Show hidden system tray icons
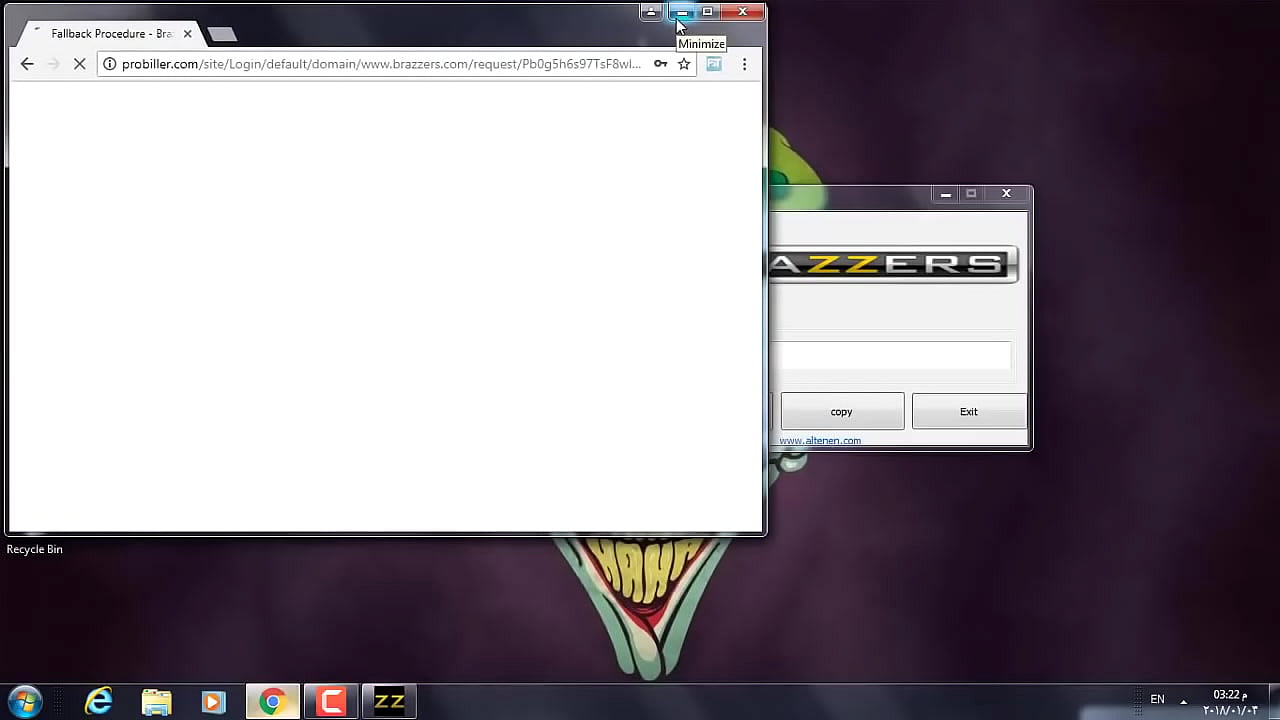Image resolution: width=1280 pixels, height=720 pixels. (x=1184, y=701)
